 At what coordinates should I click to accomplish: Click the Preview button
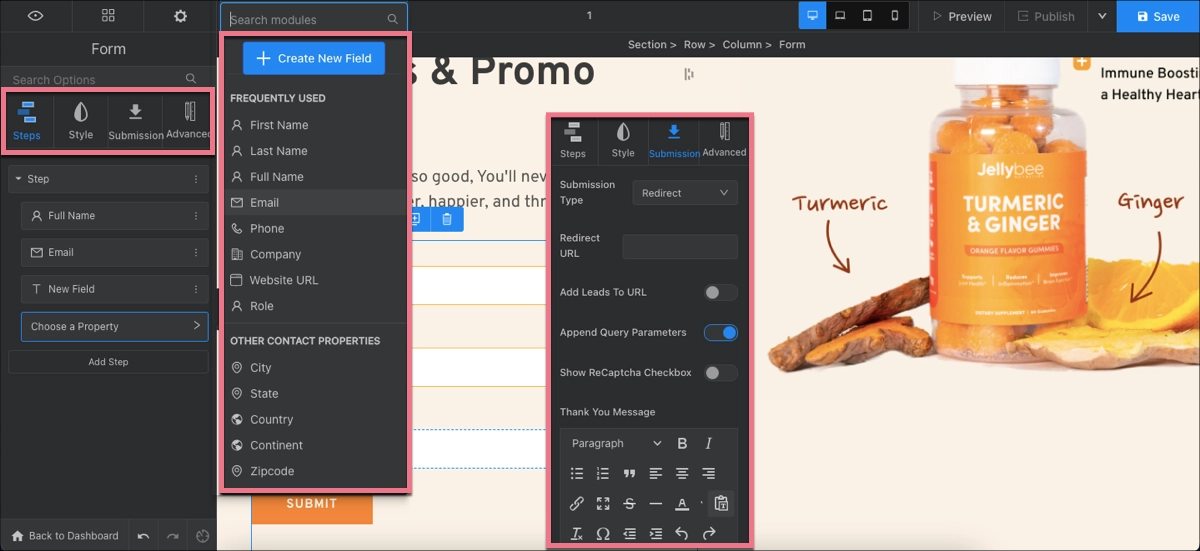[962, 16]
